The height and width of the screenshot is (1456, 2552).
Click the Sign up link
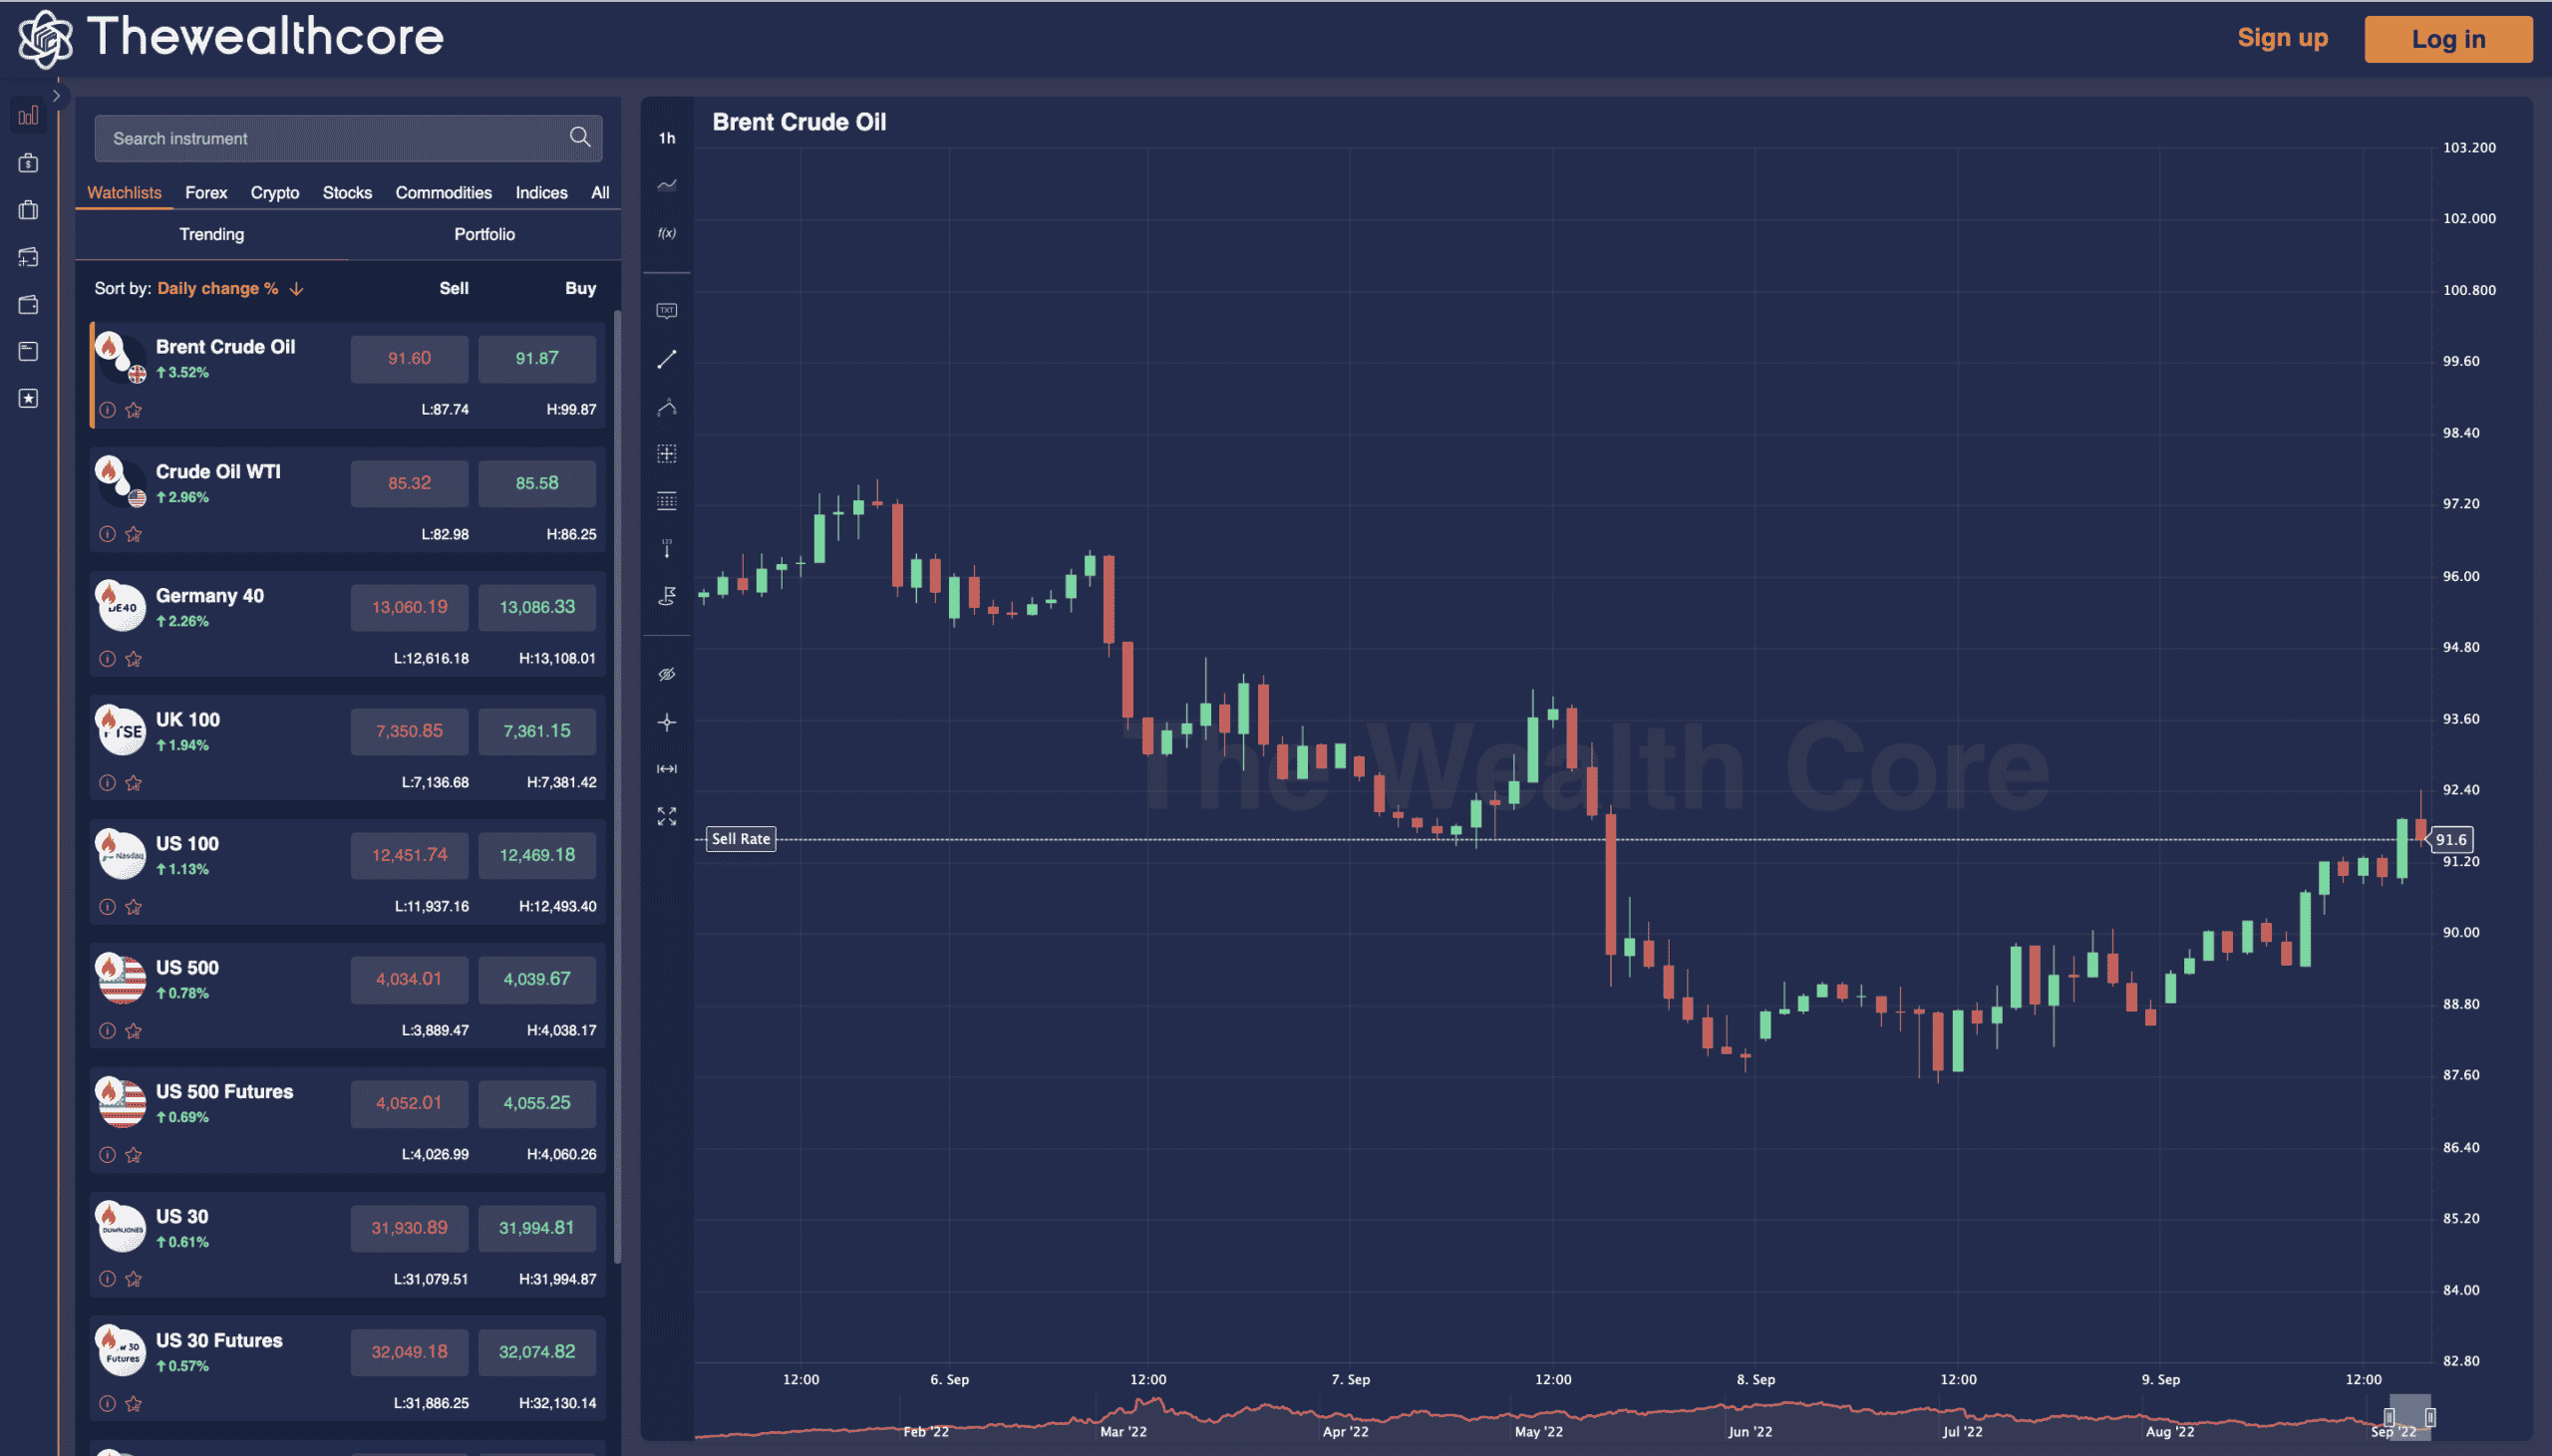(x=2284, y=35)
